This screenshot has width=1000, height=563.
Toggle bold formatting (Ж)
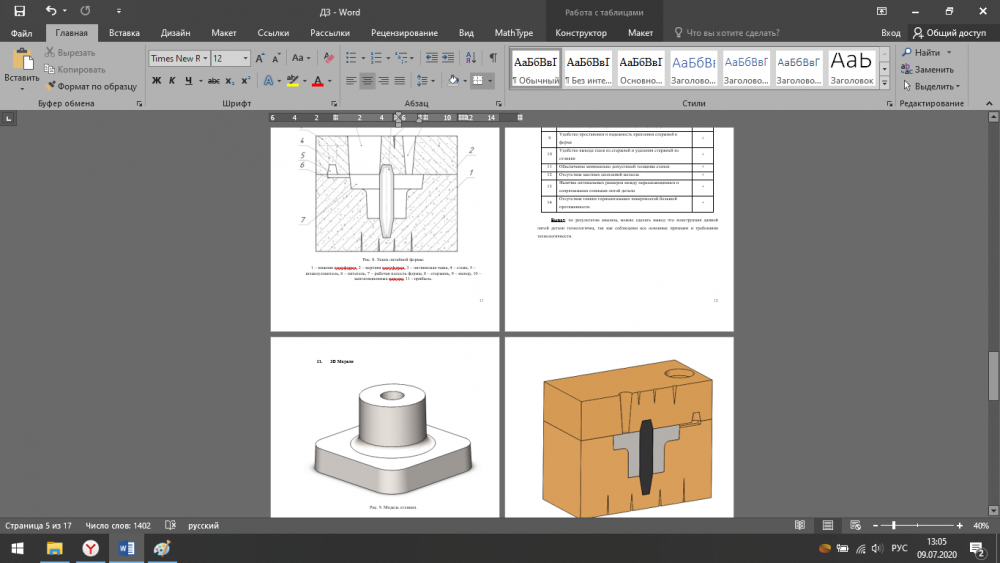(156, 80)
